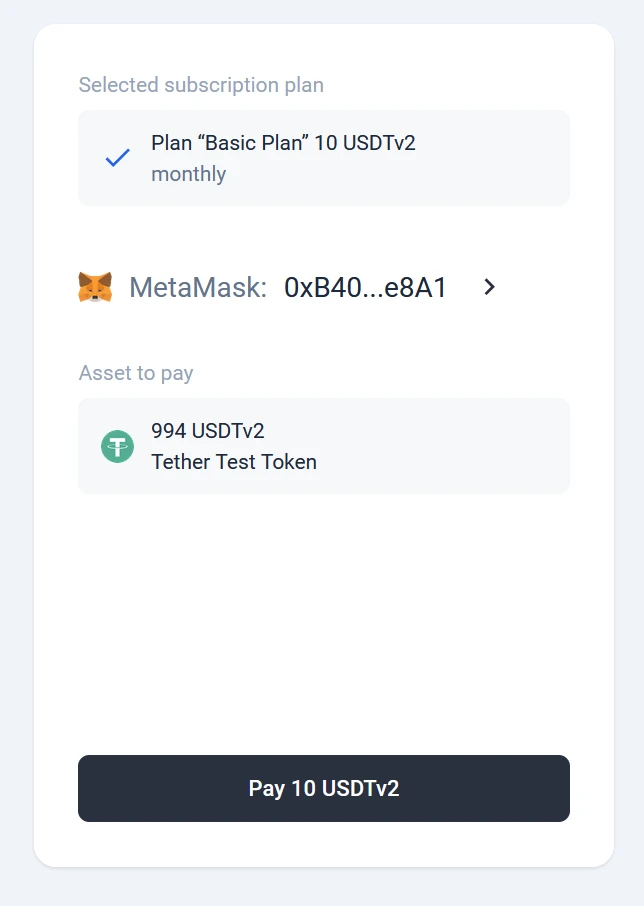
Task: Select the Plan "Basic Plan" 10 USDTv2 title
Action: coord(283,143)
